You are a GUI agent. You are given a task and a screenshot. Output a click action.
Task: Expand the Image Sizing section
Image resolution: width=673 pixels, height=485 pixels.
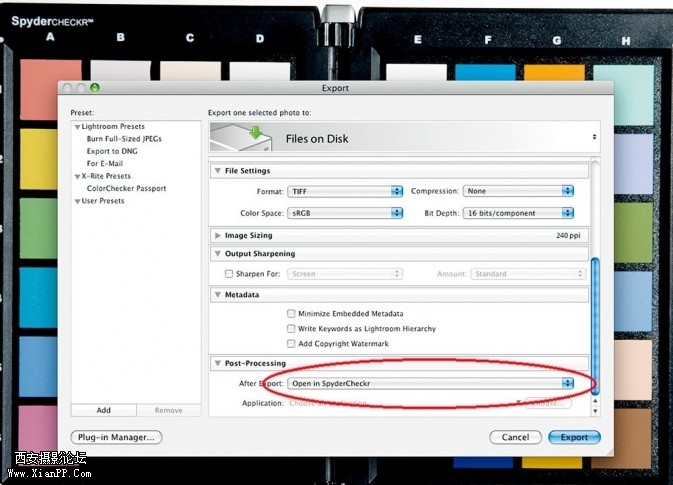point(218,235)
